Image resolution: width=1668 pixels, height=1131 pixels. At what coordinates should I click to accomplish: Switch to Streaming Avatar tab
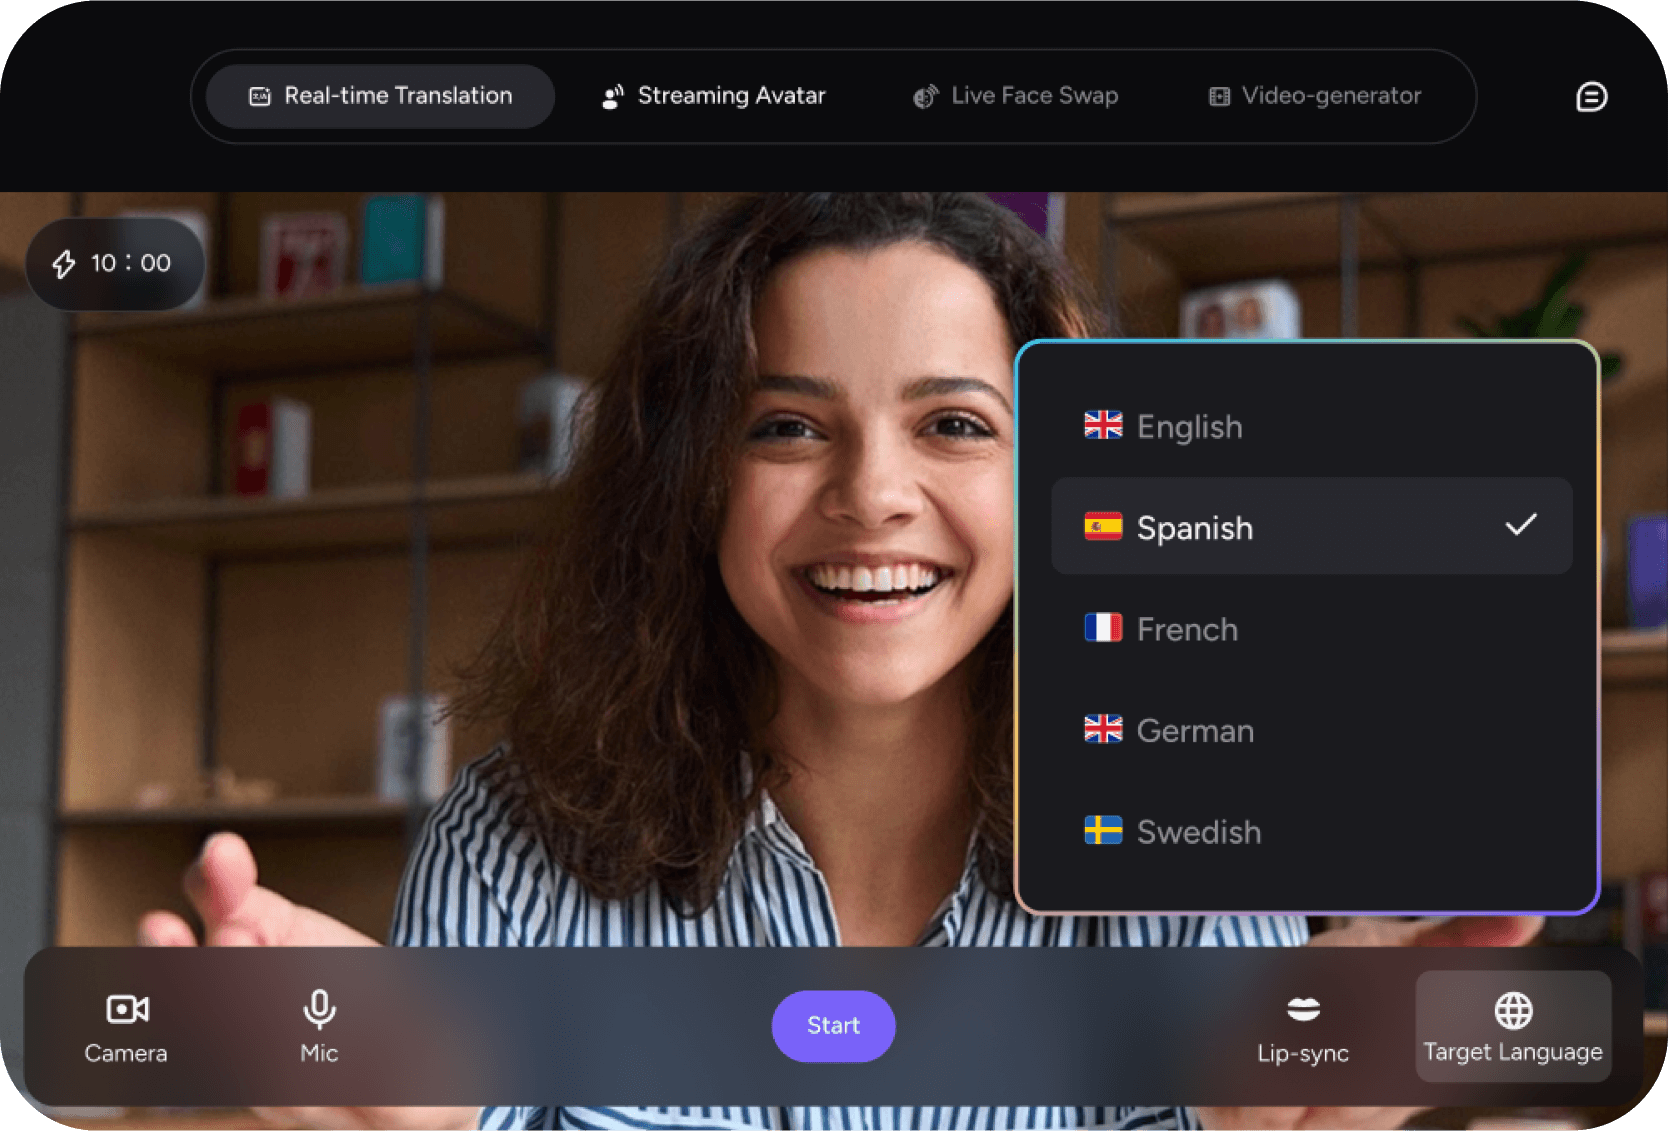pos(714,96)
